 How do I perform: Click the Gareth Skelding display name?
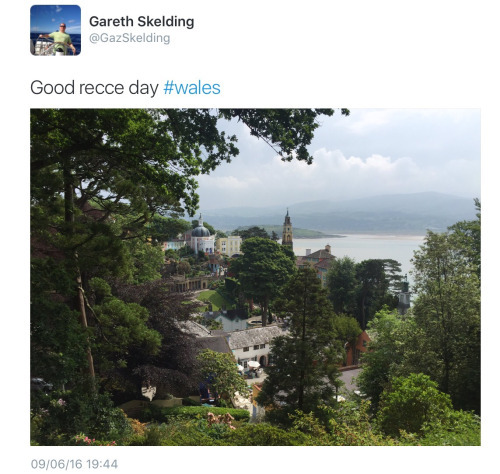142,22
